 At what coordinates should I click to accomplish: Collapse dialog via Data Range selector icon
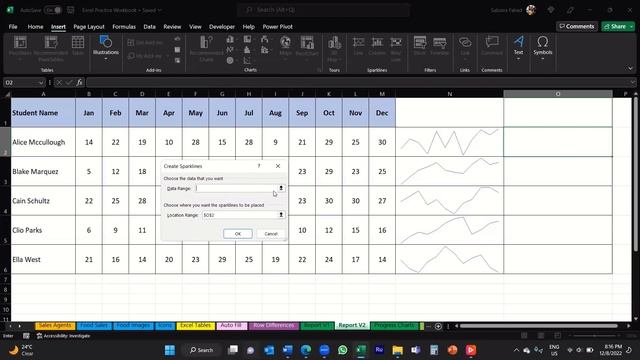[x=281, y=188]
